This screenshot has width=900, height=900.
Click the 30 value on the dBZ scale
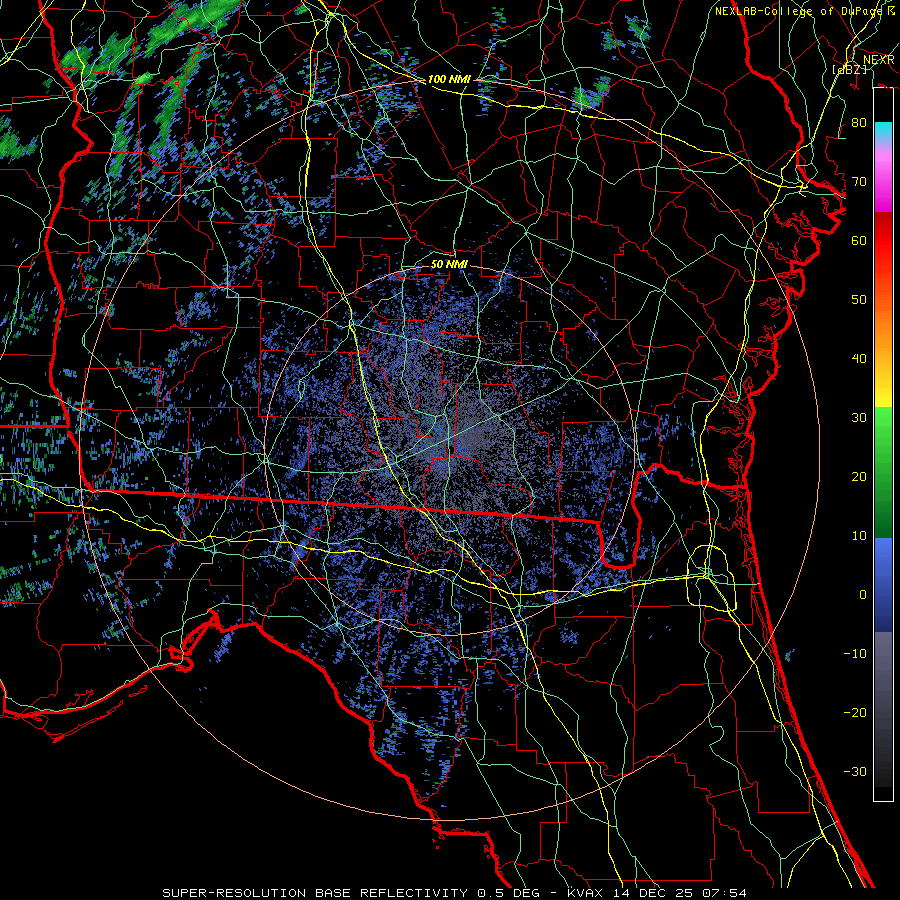(x=859, y=418)
